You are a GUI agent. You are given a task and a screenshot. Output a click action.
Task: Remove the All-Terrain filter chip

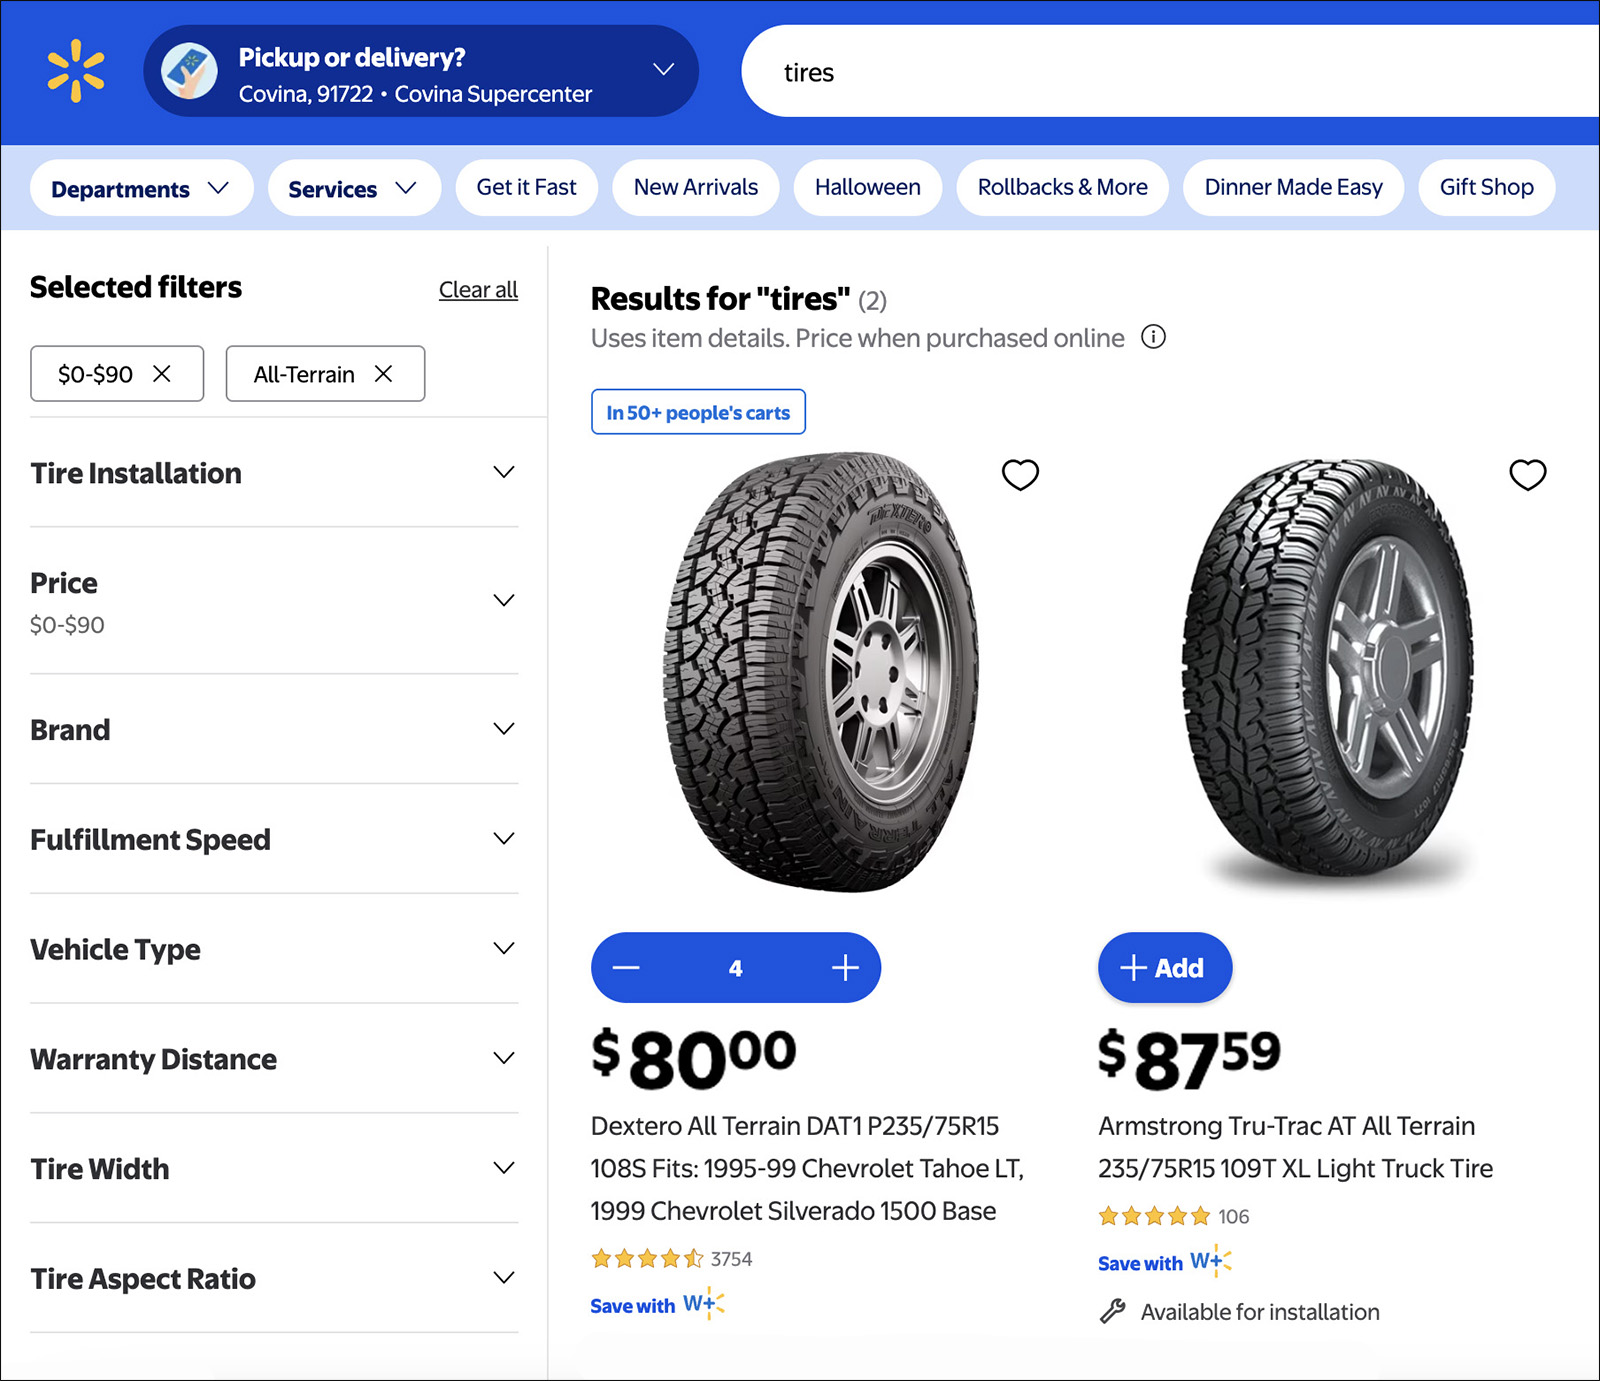pos(382,373)
